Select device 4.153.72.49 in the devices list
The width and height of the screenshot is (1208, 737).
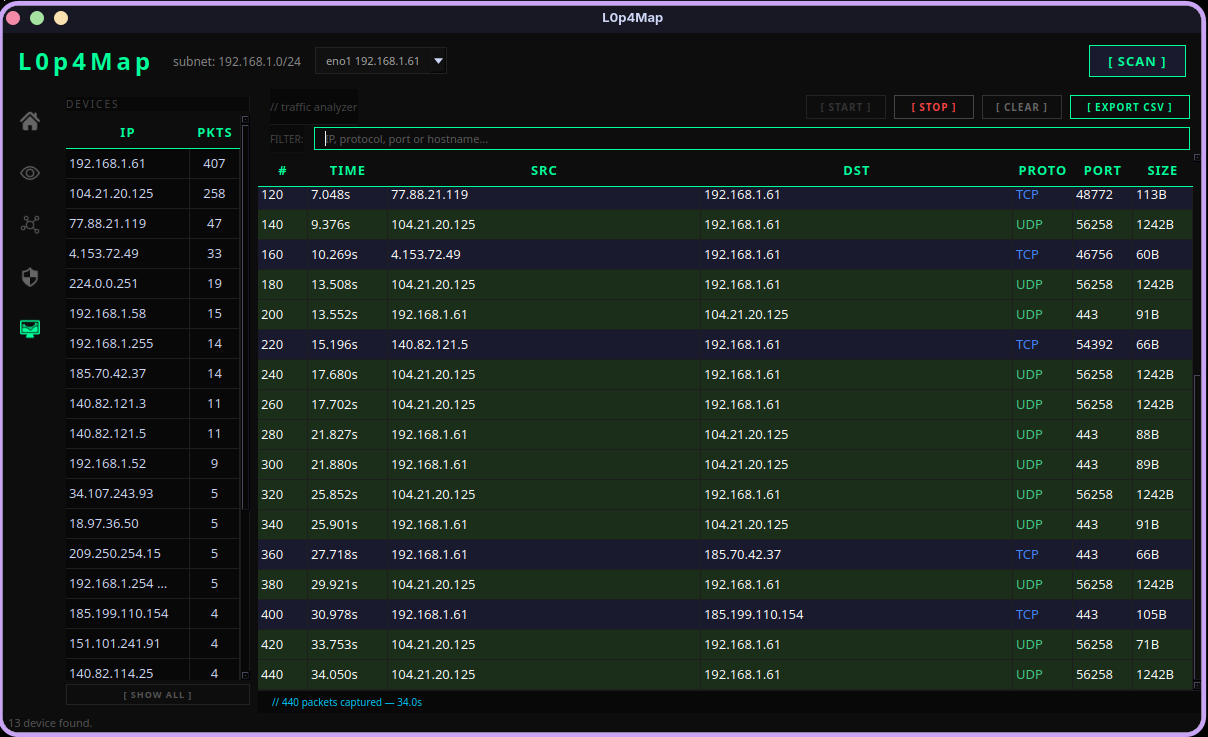[153, 253]
